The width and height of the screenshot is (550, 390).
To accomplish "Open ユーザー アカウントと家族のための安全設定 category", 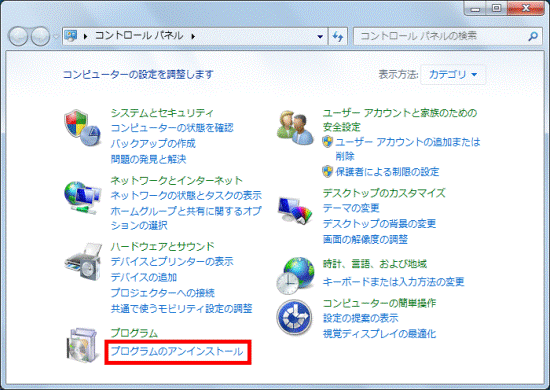I will point(400,120).
